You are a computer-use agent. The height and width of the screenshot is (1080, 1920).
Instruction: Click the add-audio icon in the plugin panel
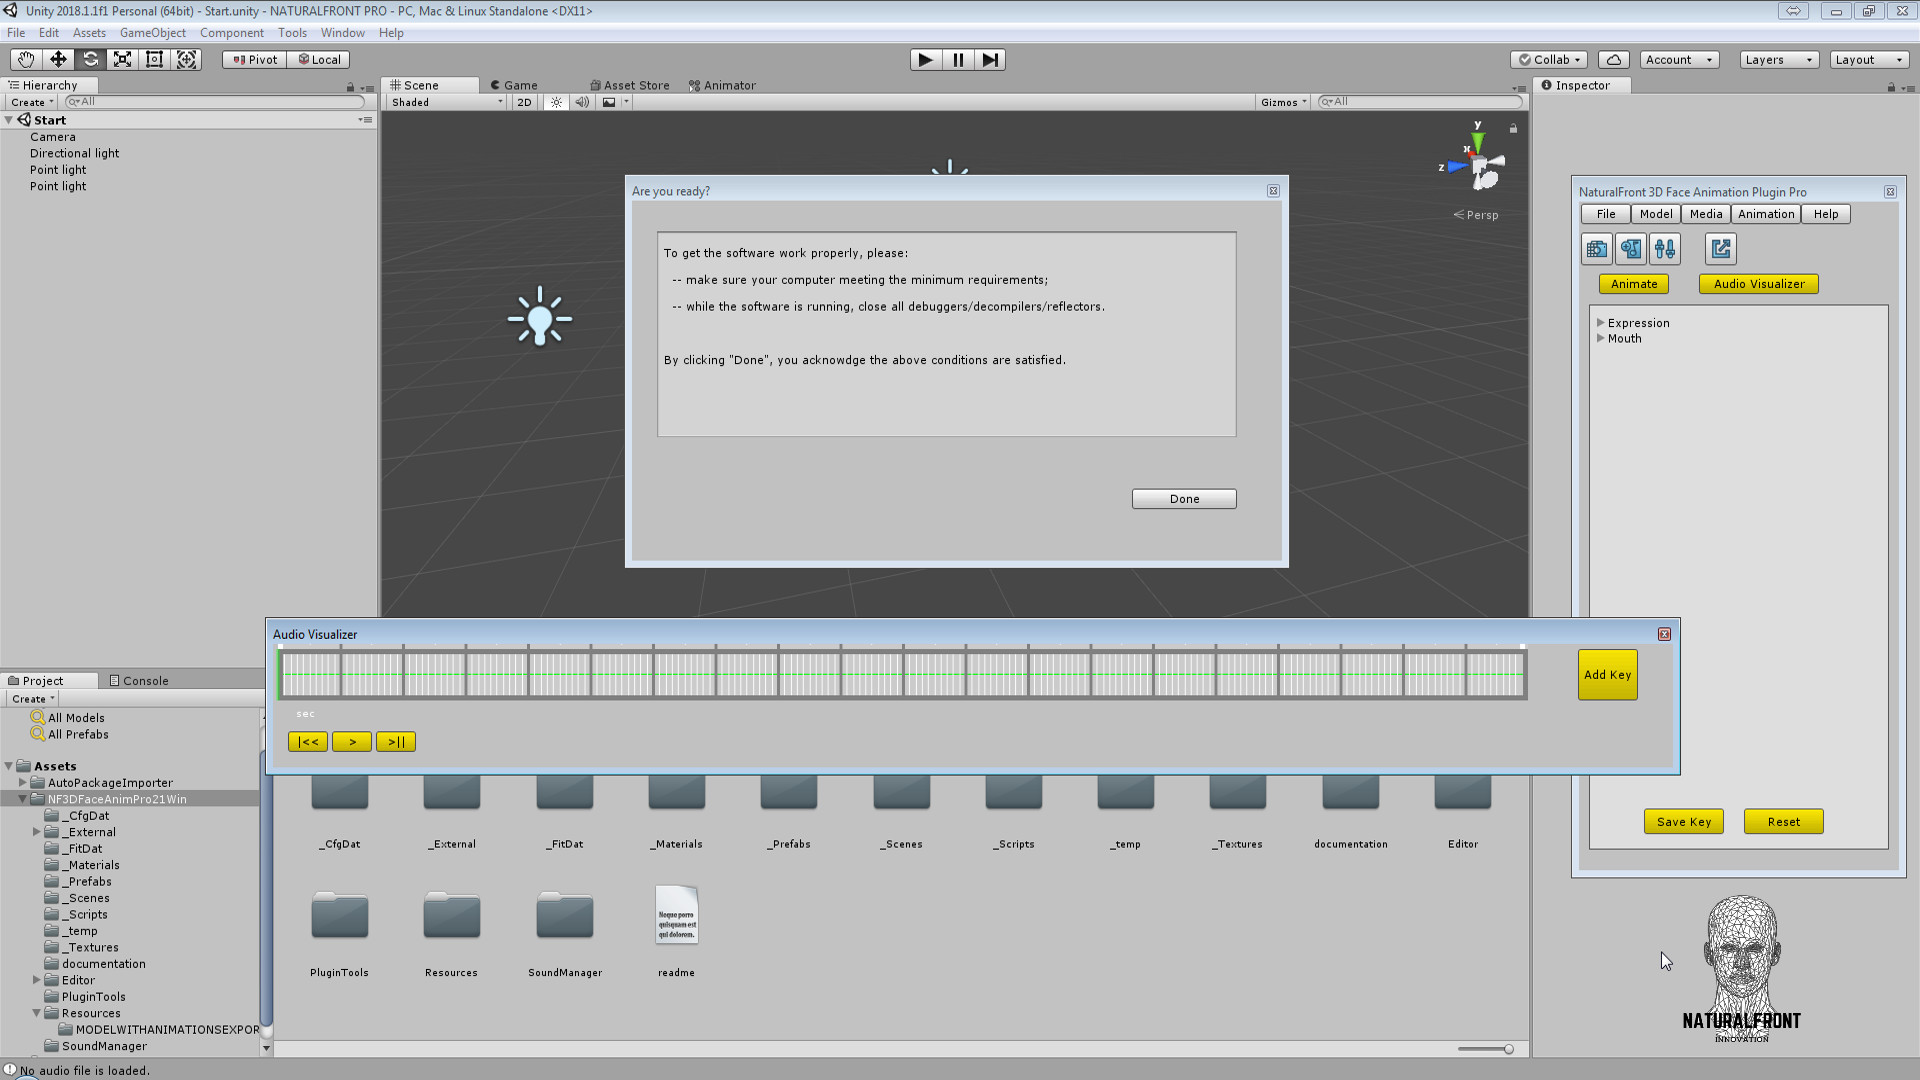pos(1631,248)
